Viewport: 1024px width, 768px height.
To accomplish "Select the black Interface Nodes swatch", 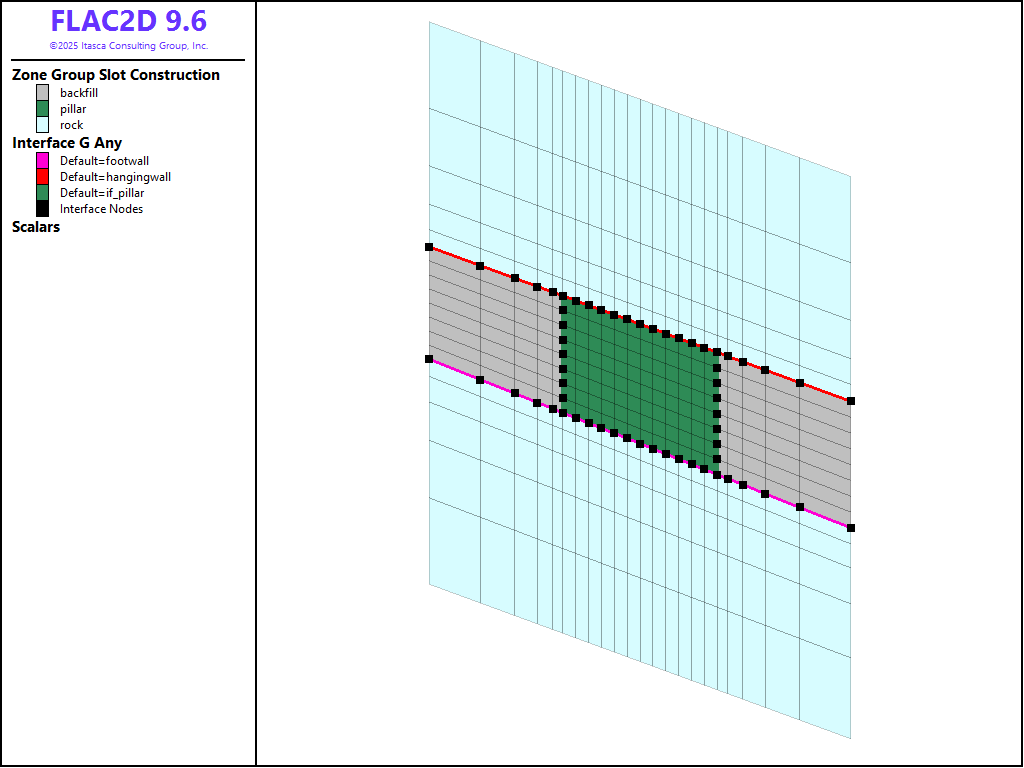I will tap(42, 209).
